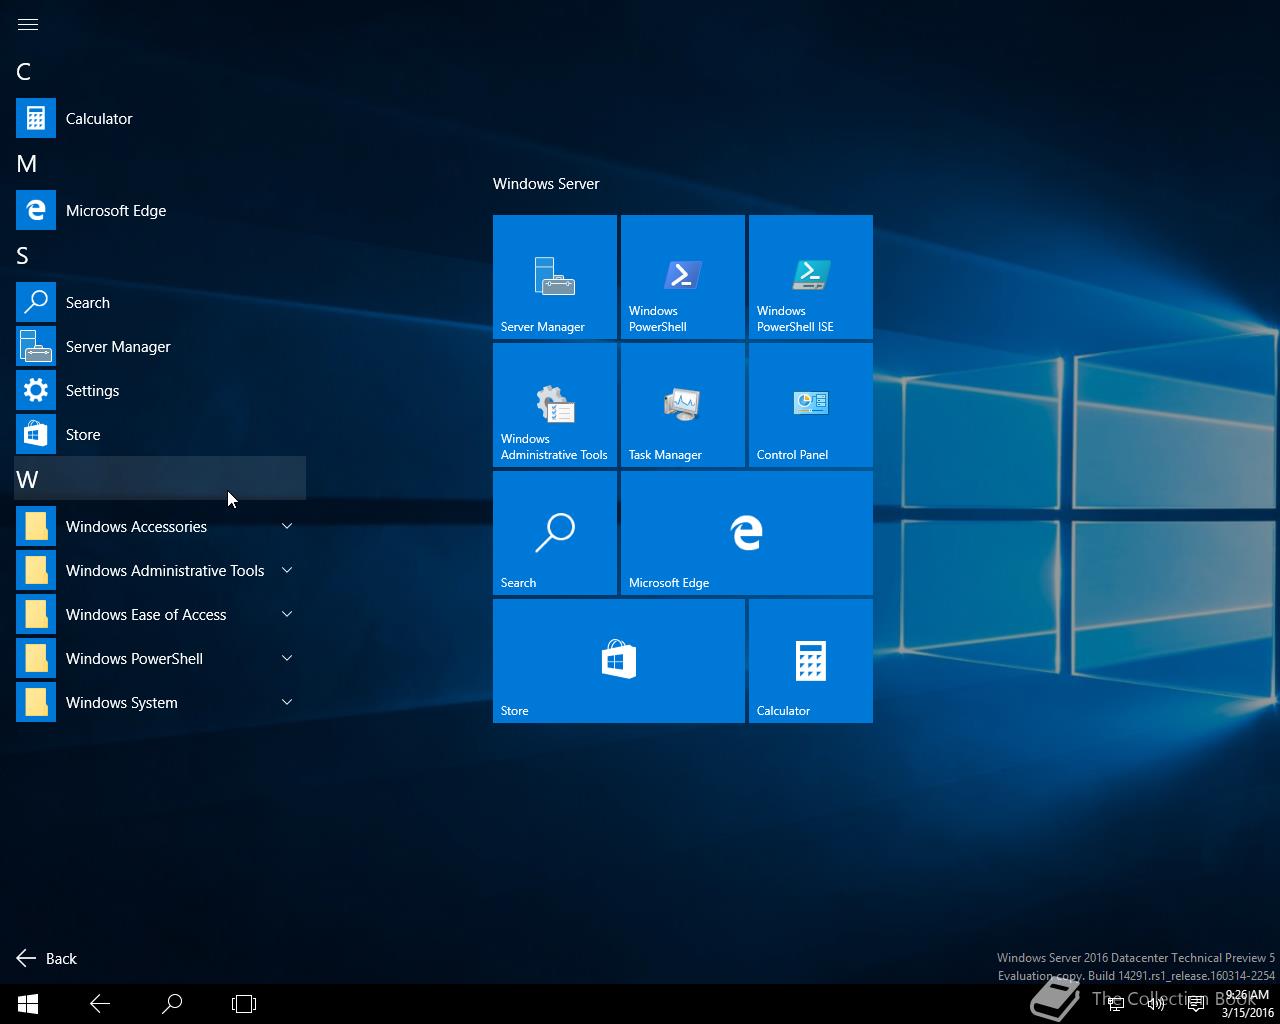The width and height of the screenshot is (1280, 1024).
Task: Expand the Windows Ease of Access chevron
Action: click(287, 614)
